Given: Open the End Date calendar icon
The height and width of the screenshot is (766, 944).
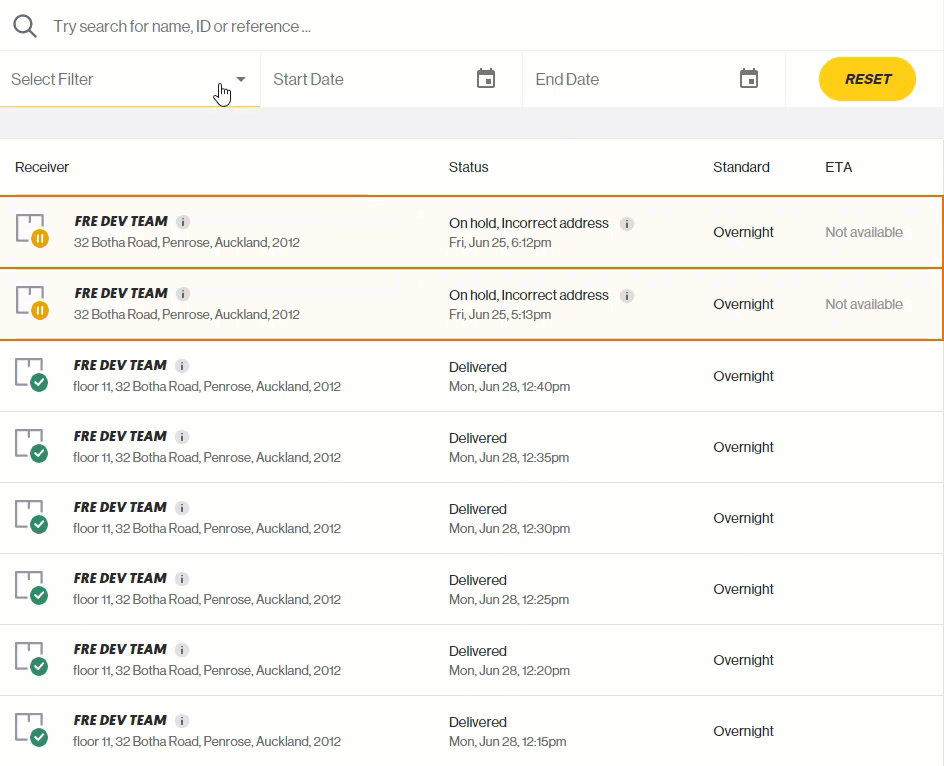Looking at the screenshot, I should [749, 77].
